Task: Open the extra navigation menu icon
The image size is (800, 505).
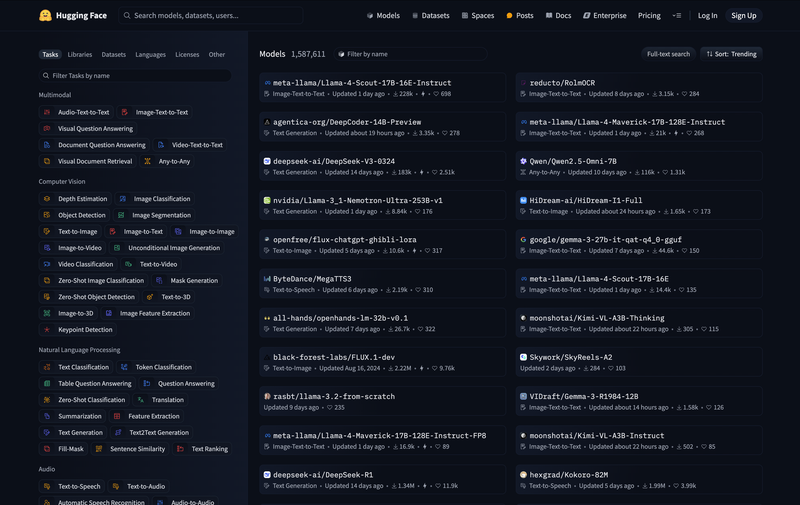Action: click(x=677, y=15)
